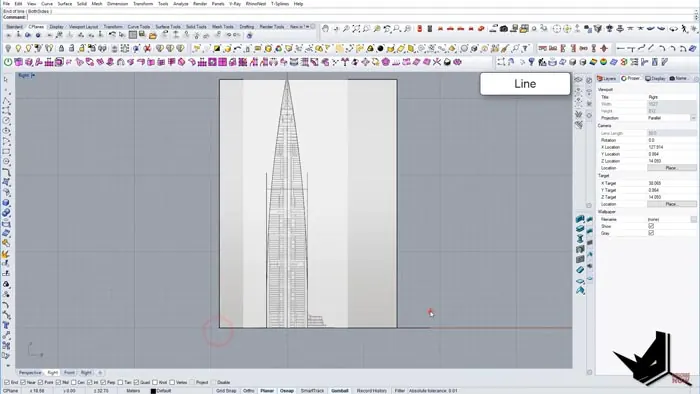Viewport: 700px width, 394px height.
Task: Click the Zoom Extents icon in the top toolbar
Action: (x=356, y=29)
